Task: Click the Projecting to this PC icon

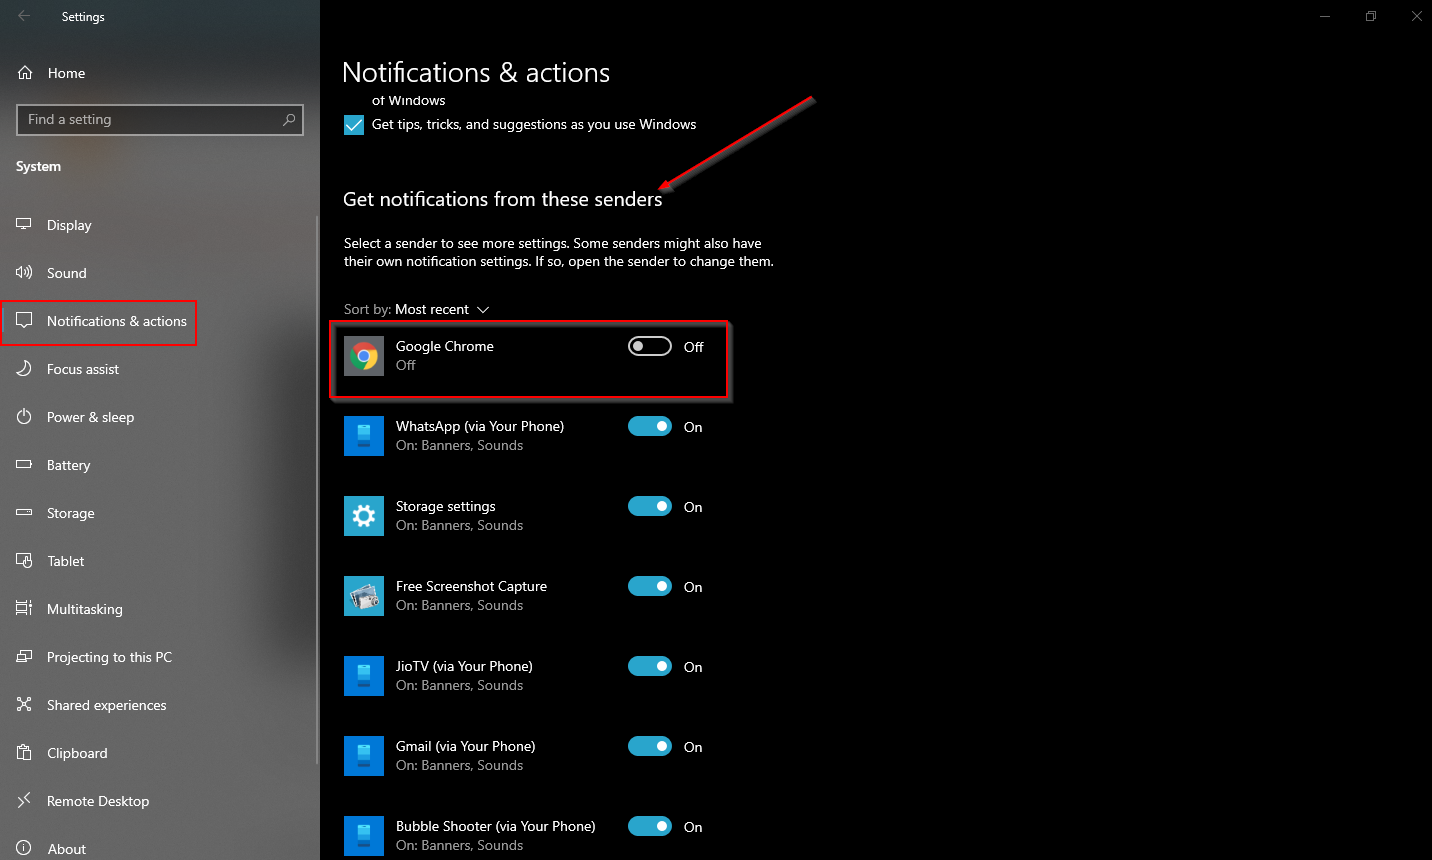Action: pos(24,657)
